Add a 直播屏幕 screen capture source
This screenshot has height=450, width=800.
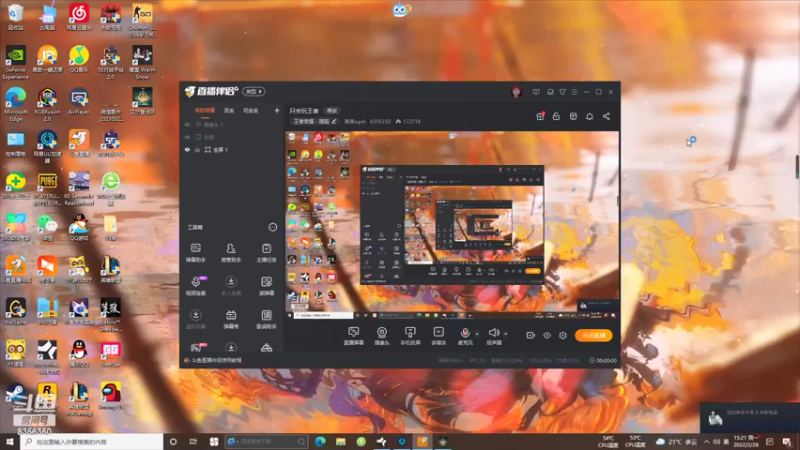tap(354, 336)
